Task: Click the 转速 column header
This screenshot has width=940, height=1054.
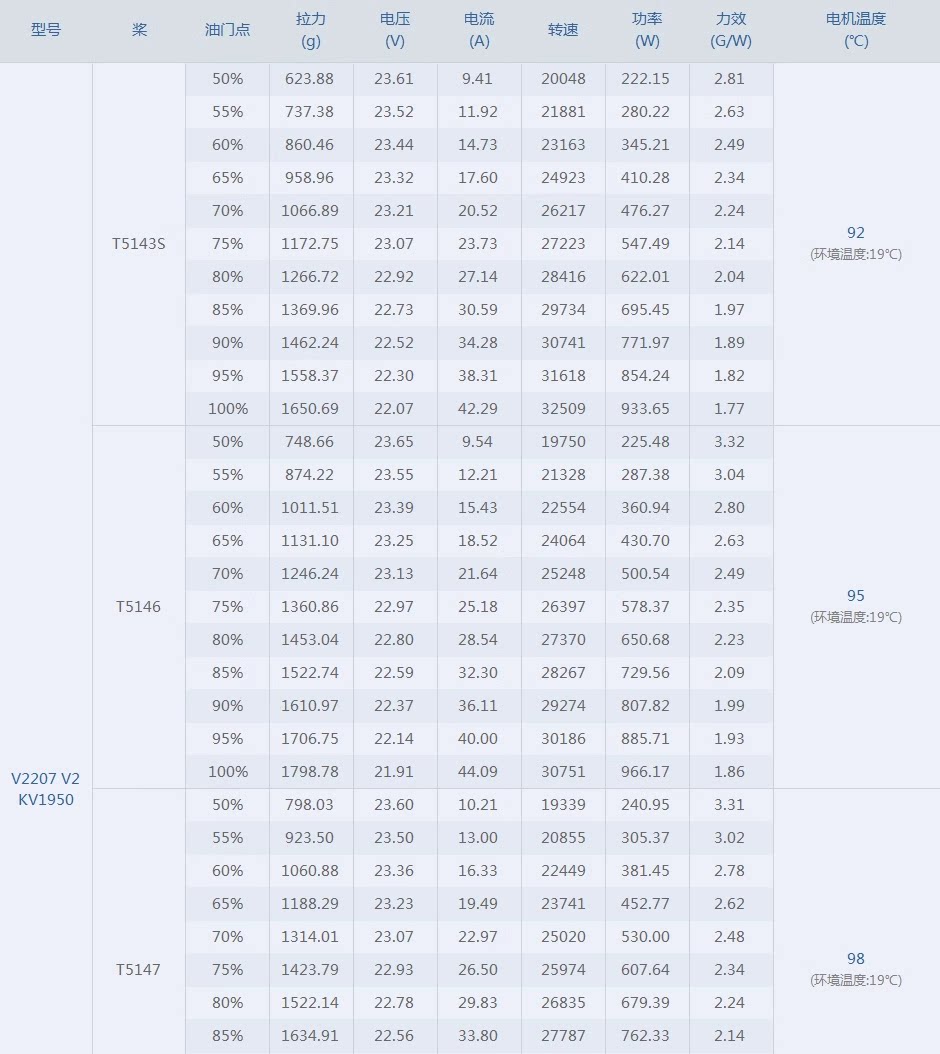Action: click(563, 30)
